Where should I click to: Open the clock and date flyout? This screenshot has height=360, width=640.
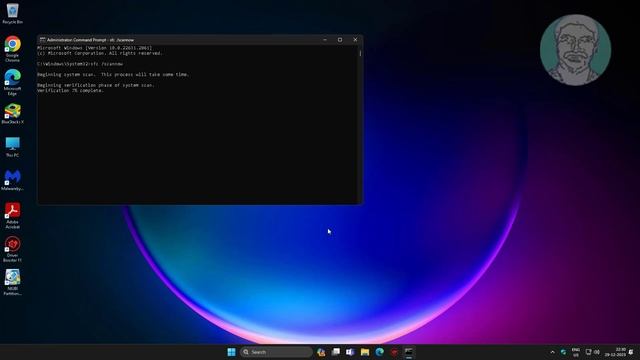coord(616,352)
